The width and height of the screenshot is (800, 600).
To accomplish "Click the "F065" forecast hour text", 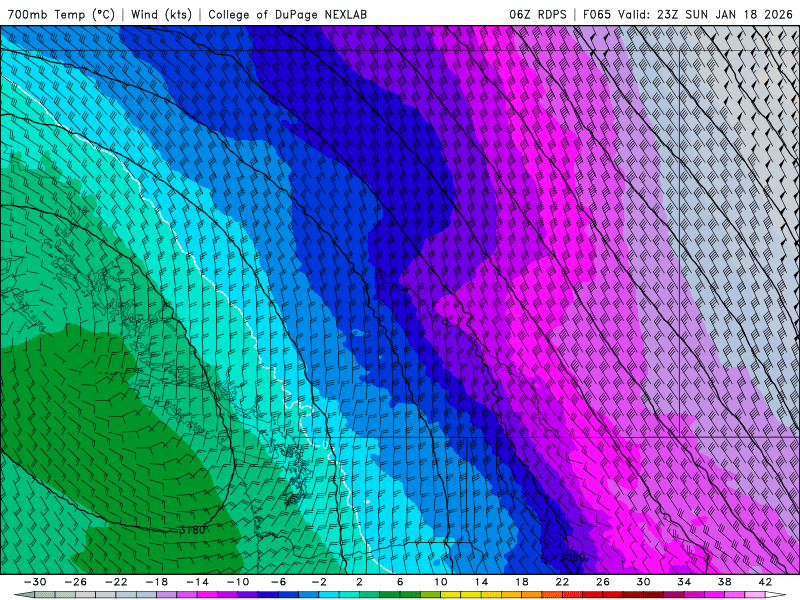I will tap(597, 14).
